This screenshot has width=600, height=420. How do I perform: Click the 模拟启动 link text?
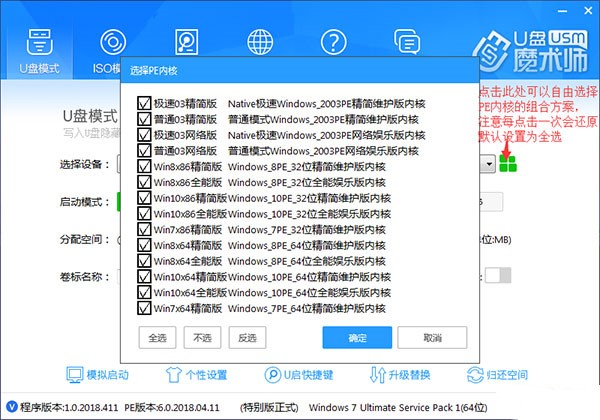pyautogui.click(x=108, y=375)
